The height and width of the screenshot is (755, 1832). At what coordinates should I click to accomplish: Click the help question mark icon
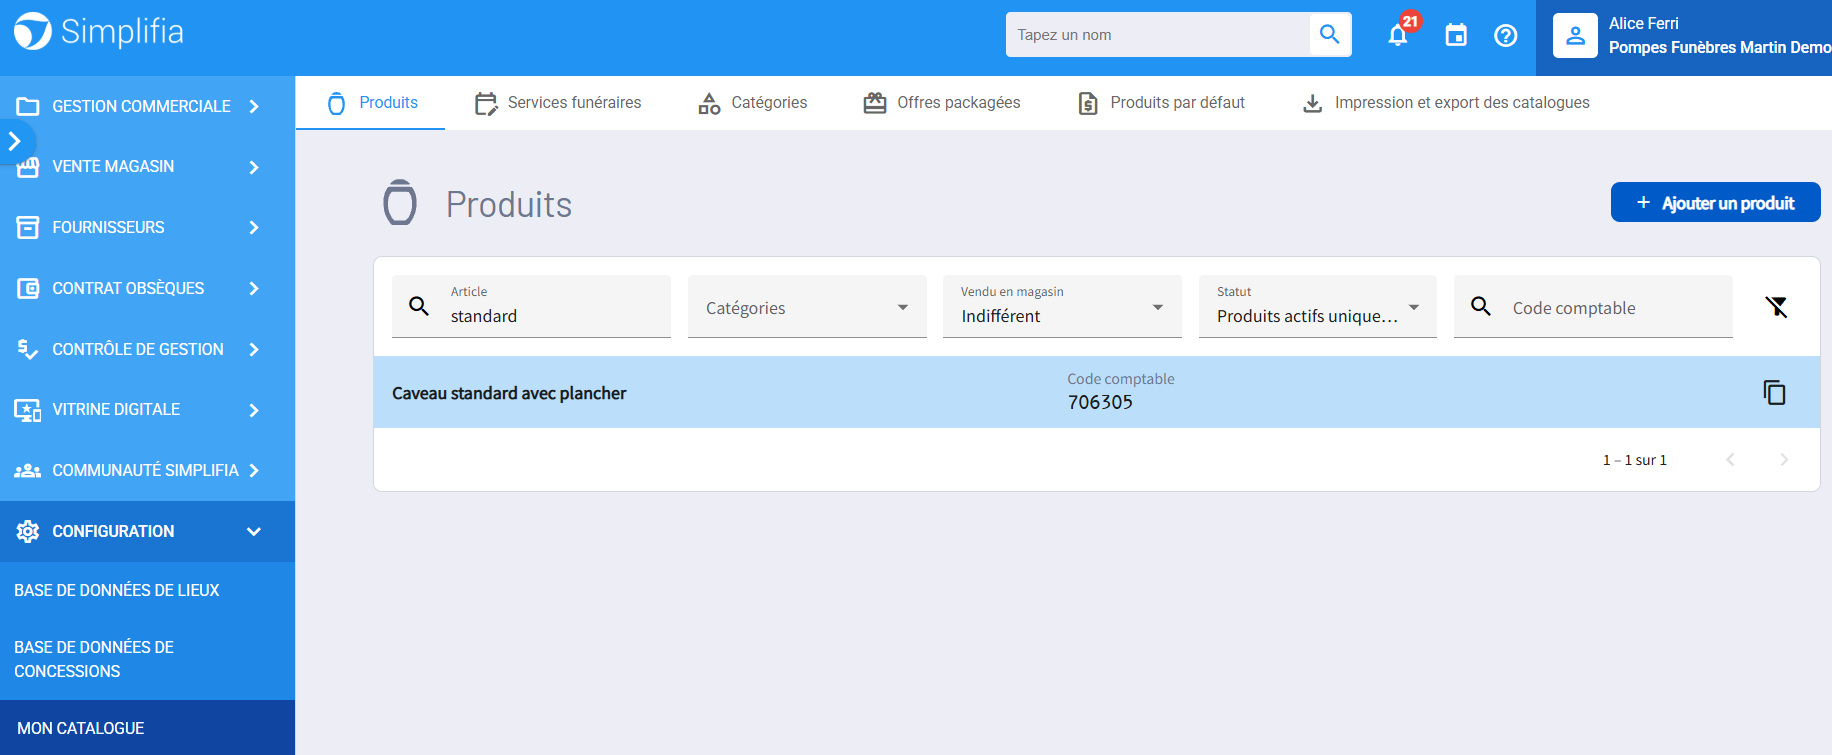tap(1505, 36)
